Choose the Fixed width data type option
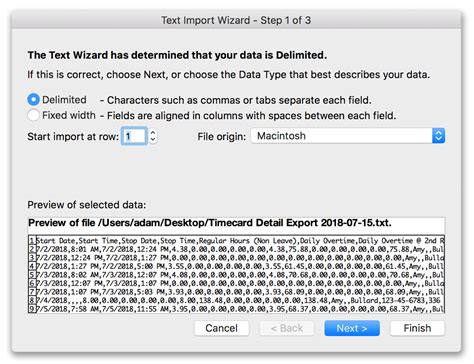474x364 pixels. [x=33, y=115]
